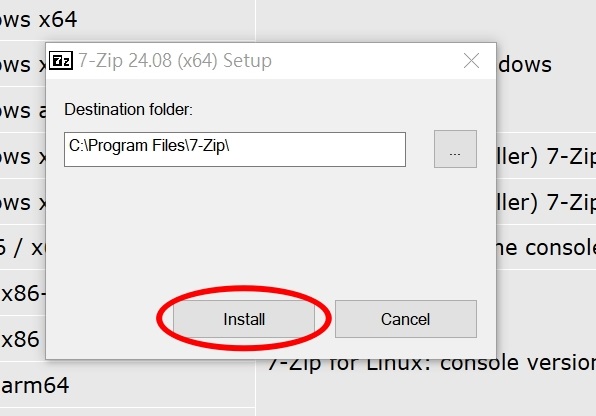Click the Destination folder label
This screenshot has height=416, width=596.
[128, 110]
